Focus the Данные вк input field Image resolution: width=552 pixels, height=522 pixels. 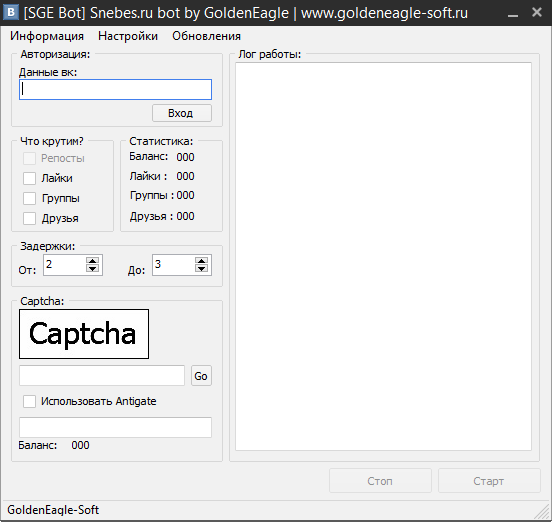pyautogui.click(x=115, y=89)
